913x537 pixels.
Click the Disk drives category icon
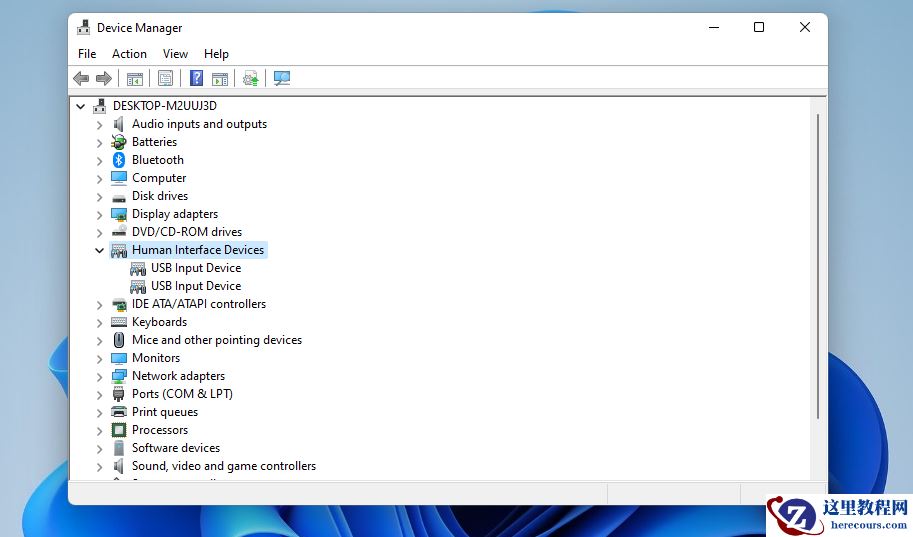coord(119,197)
